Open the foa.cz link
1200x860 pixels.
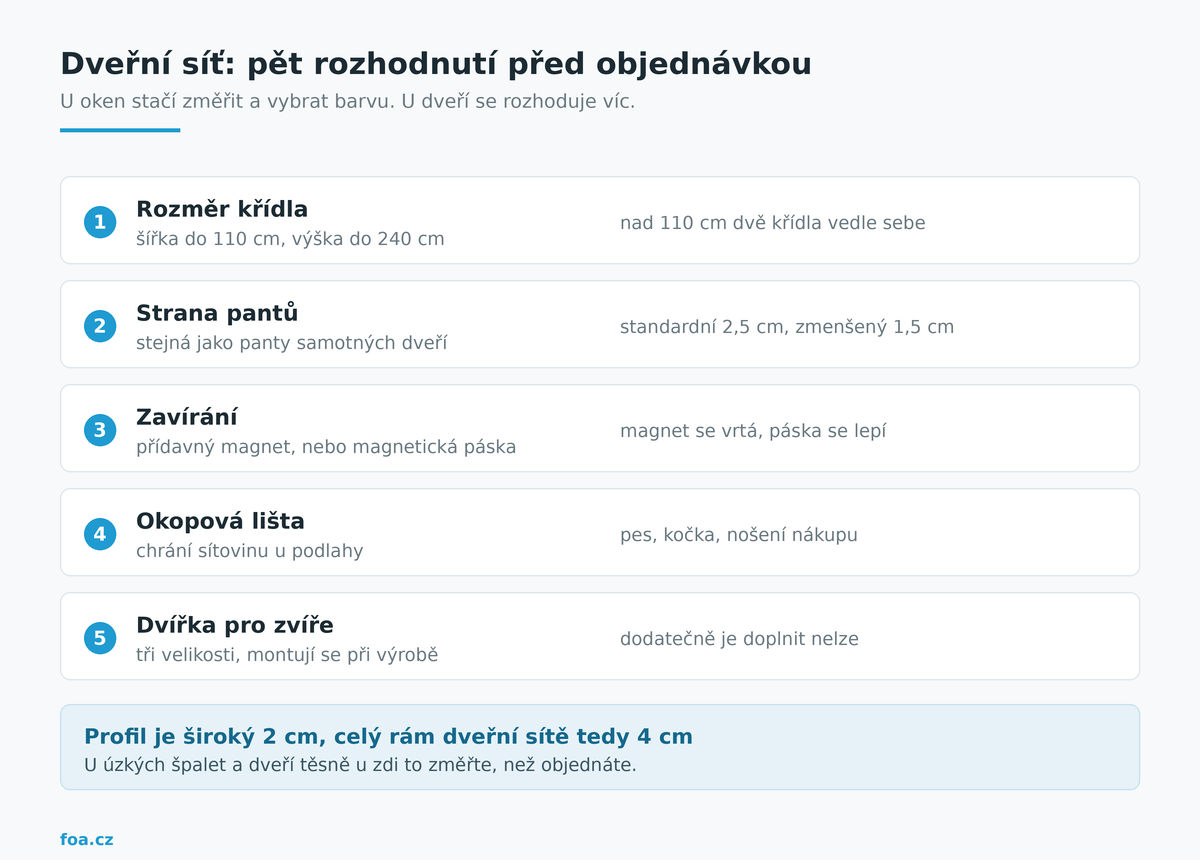(87, 839)
